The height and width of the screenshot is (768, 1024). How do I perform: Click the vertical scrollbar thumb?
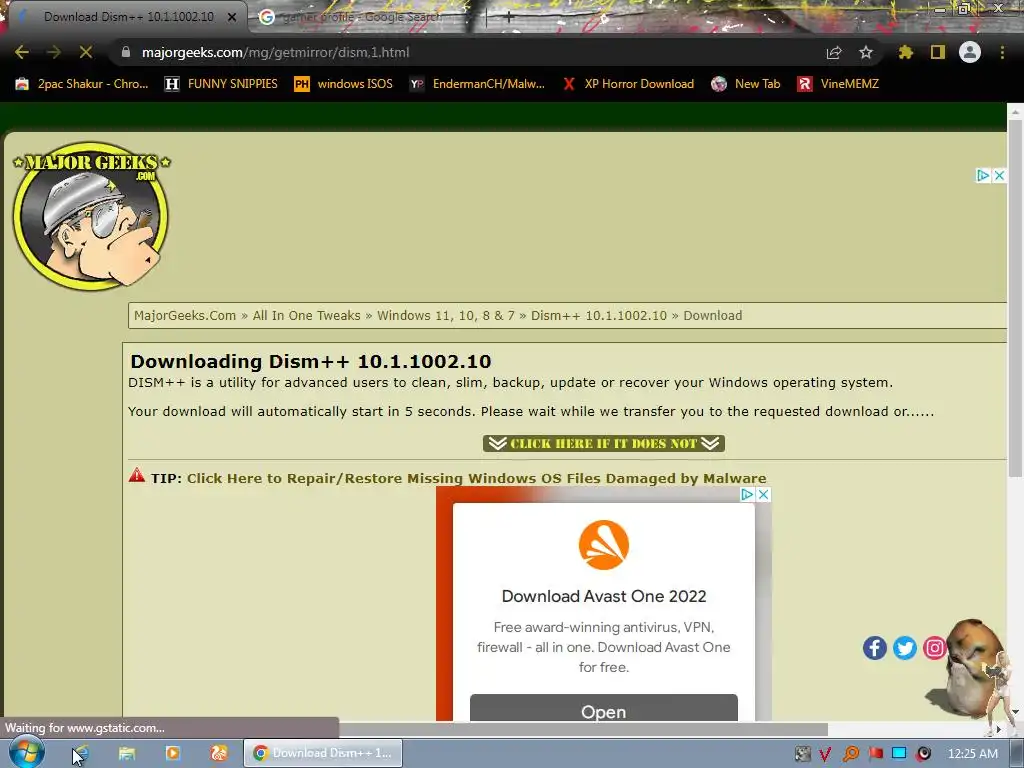[1015, 298]
